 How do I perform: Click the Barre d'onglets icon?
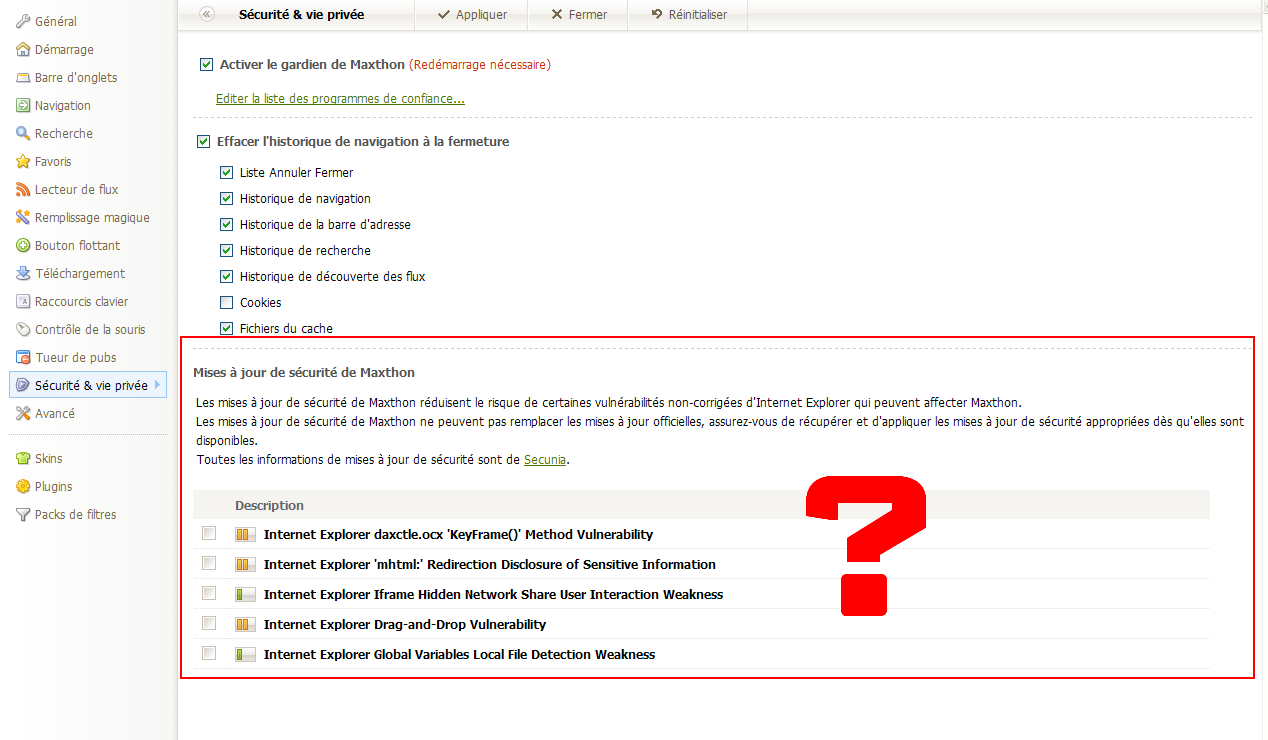pyautogui.click(x=23, y=78)
